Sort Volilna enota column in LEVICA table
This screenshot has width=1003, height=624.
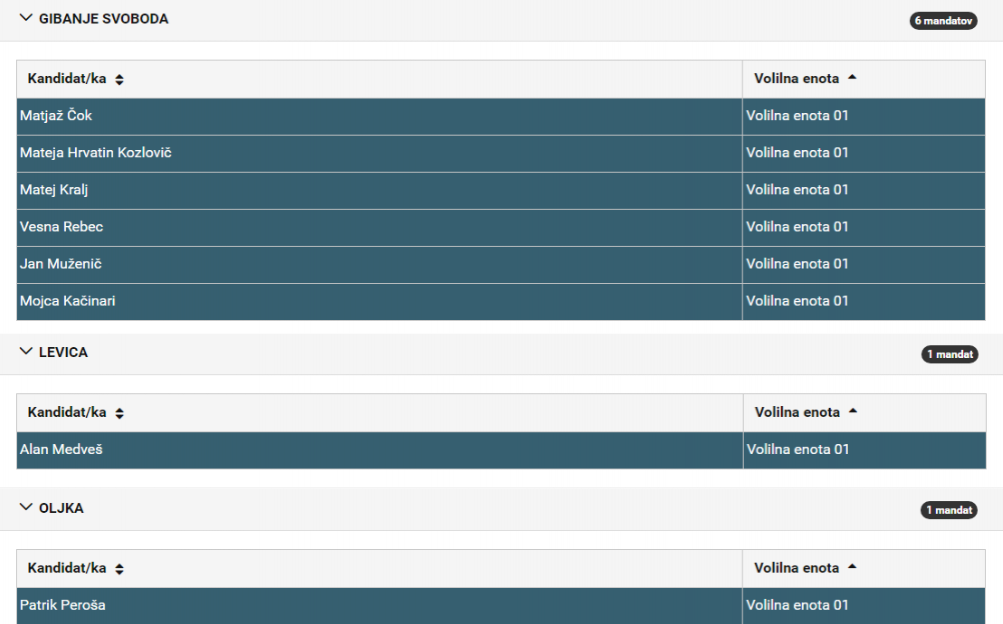click(x=853, y=412)
